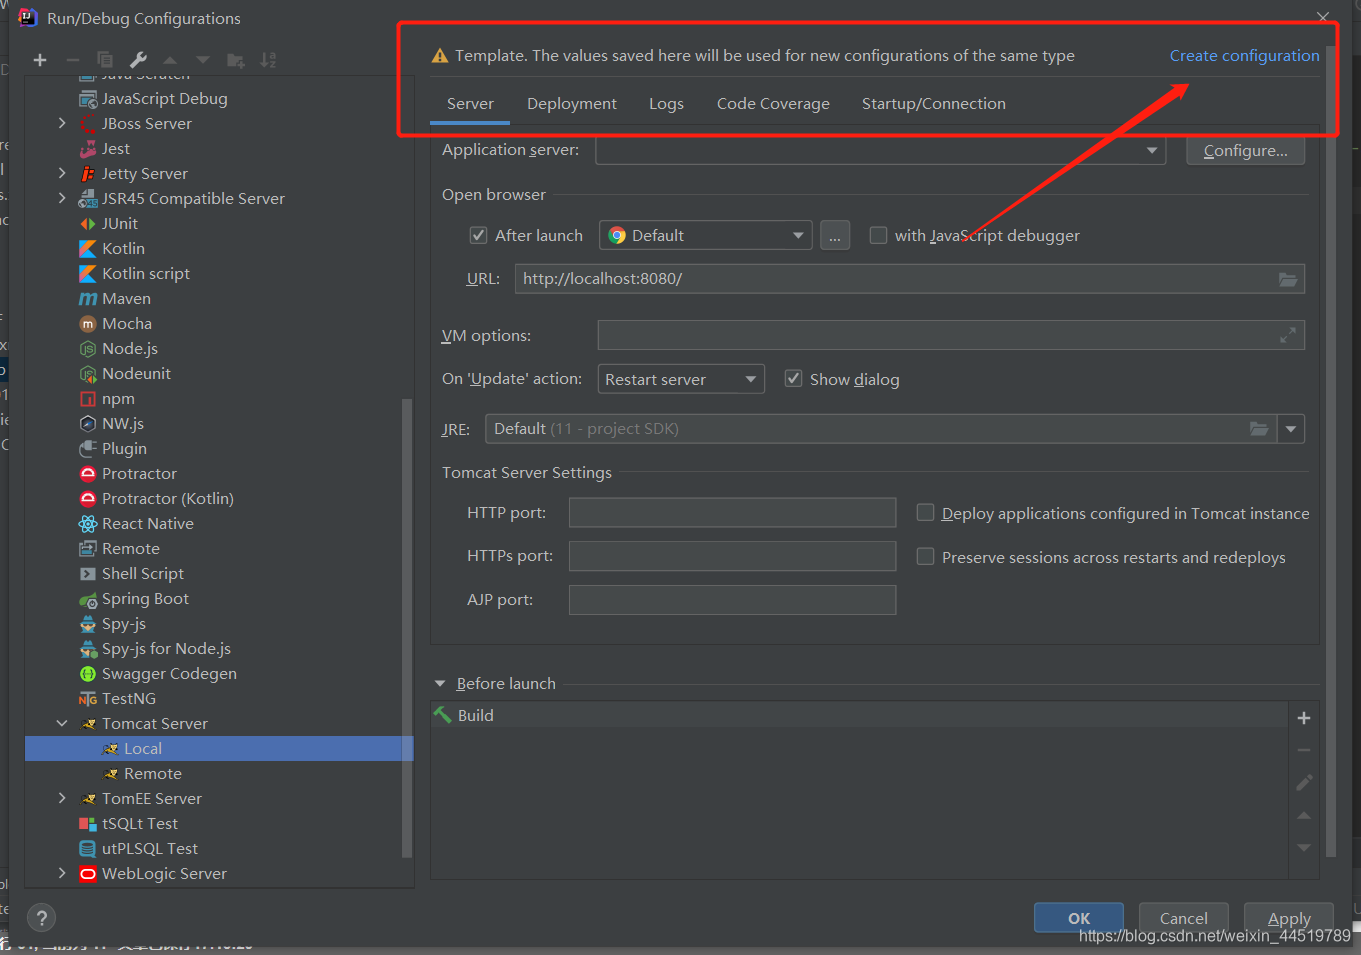Screen dimensions: 1361x955
Task: Click the Remove Configuration minus icon
Action: tap(72, 60)
